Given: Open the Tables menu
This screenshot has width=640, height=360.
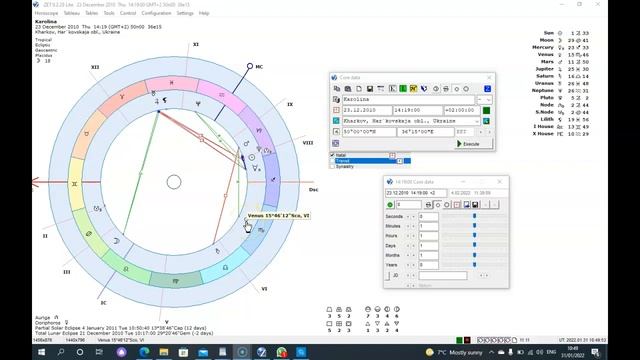Looking at the screenshot, I should tap(91, 13).
